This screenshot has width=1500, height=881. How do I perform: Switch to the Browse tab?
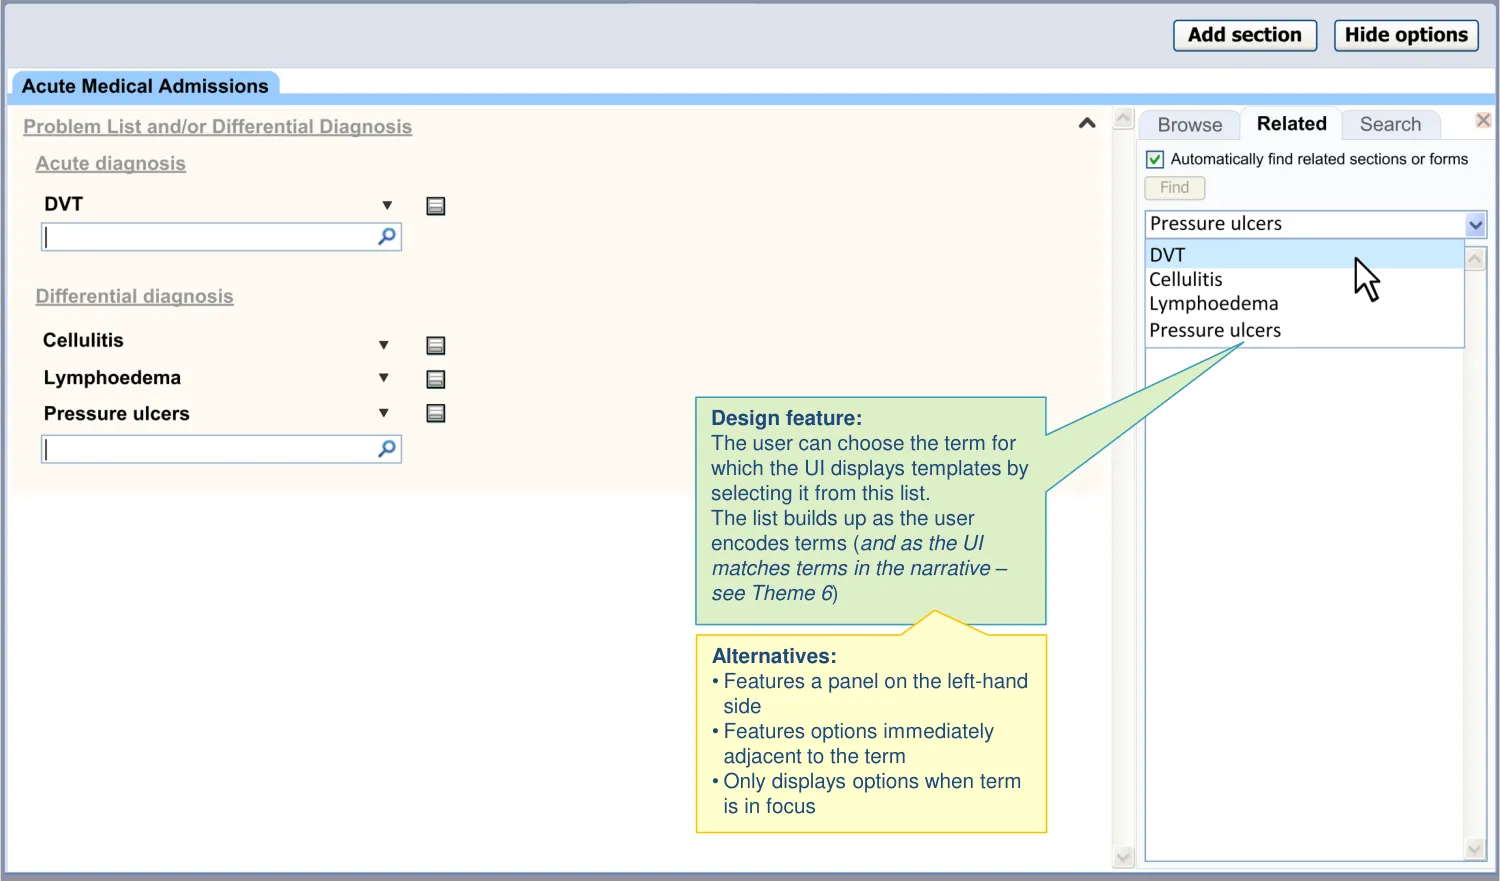click(x=1189, y=125)
